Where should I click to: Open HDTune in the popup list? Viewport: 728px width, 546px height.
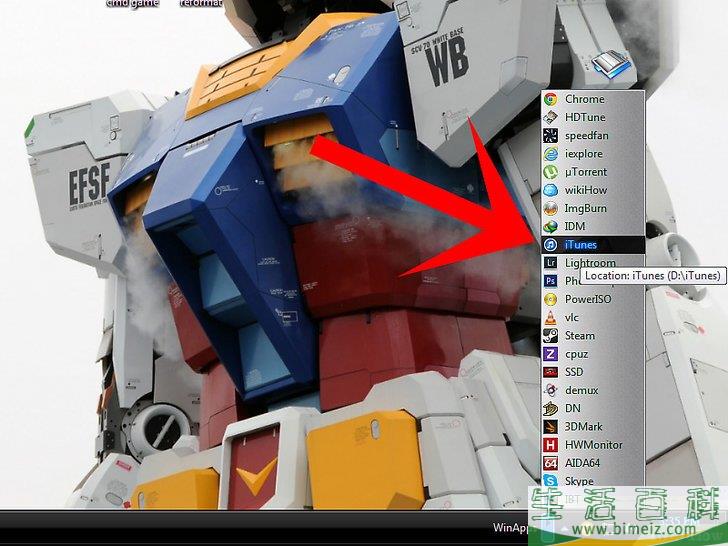[x=593, y=117]
